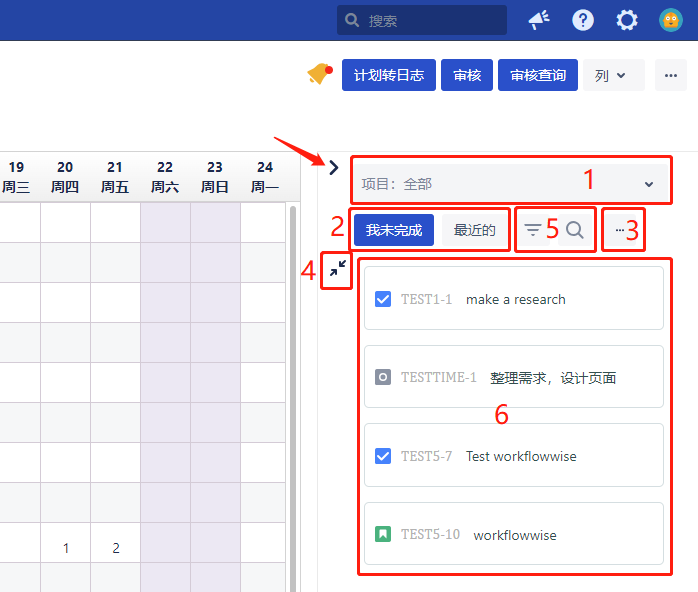This screenshot has width=698, height=592.
Task: Click the filter icon in issue panel
Action: click(x=533, y=230)
